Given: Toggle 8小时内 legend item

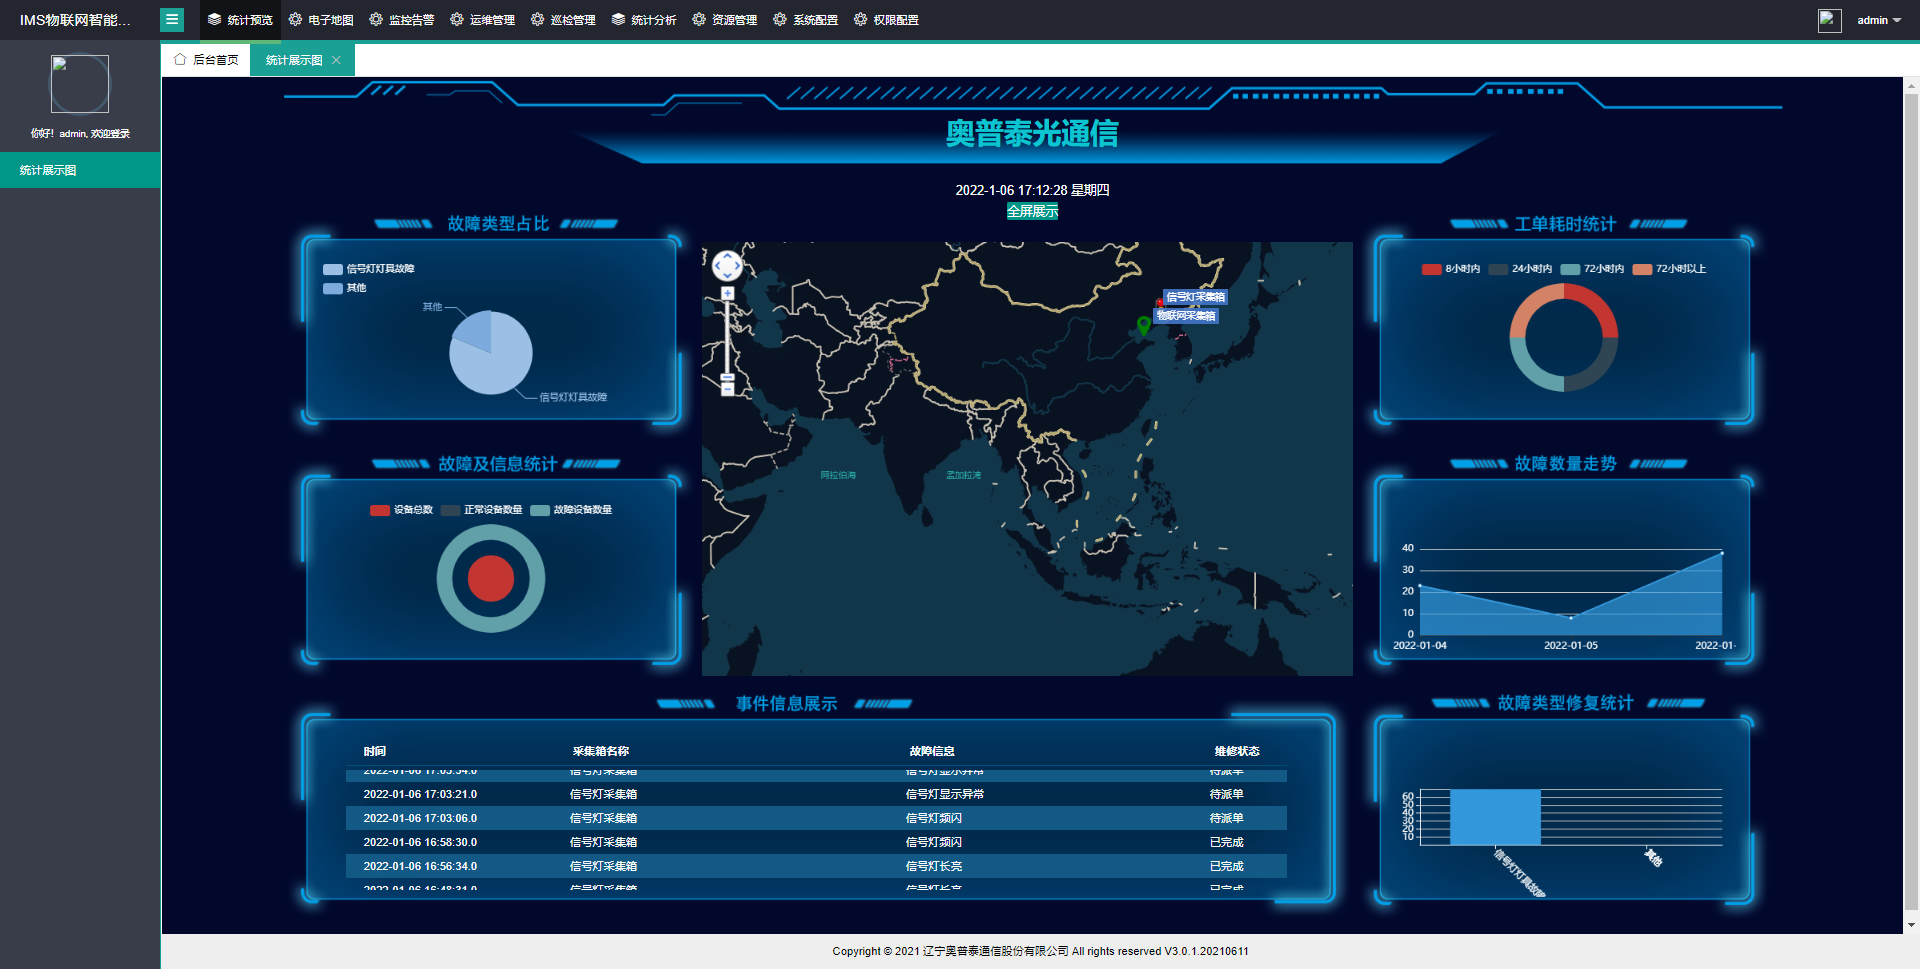Looking at the screenshot, I should pyautogui.click(x=1451, y=269).
